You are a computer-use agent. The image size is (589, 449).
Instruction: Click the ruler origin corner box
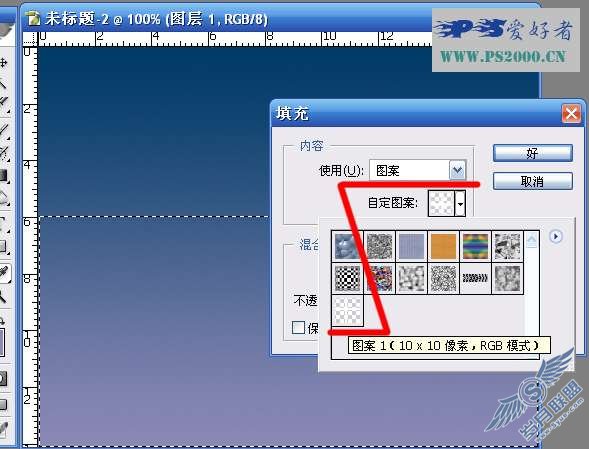point(30,39)
